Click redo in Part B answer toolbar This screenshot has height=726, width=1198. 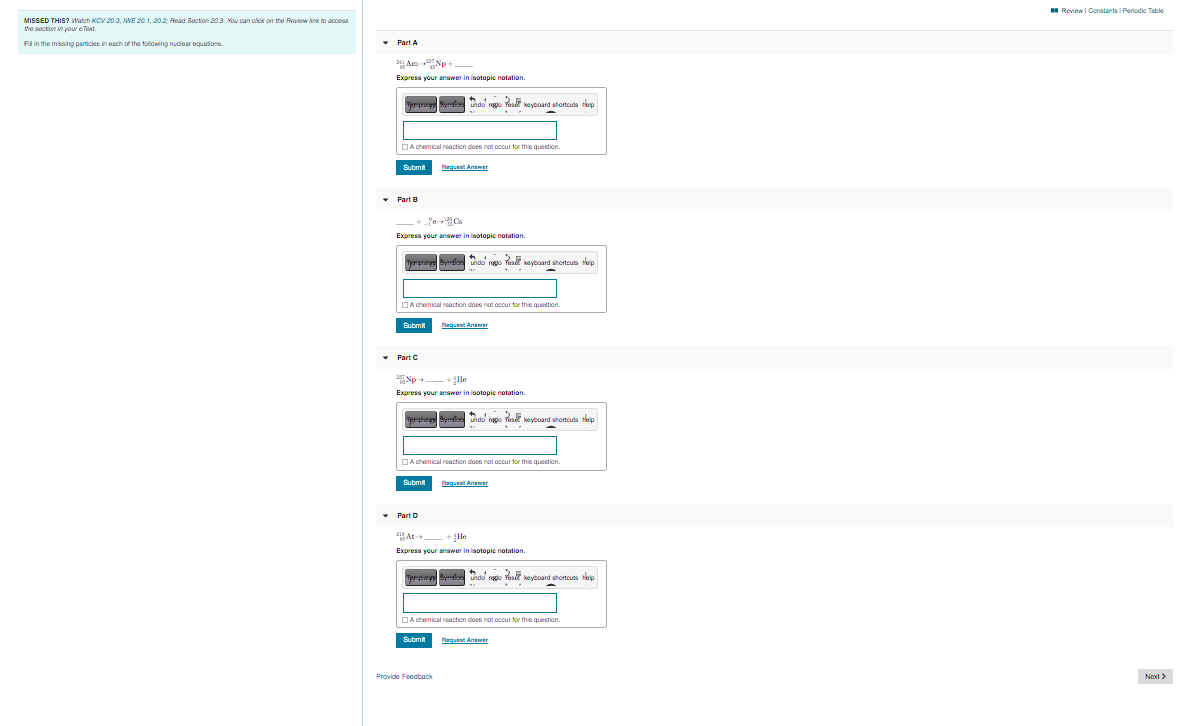(495, 263)
